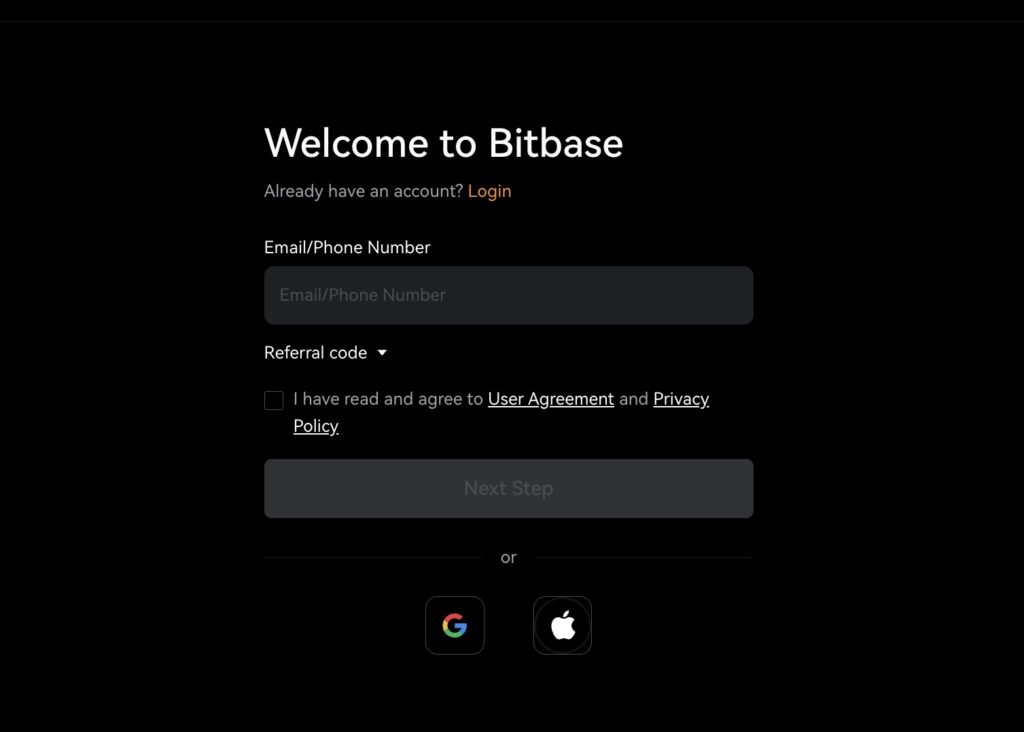The height and width of the screenshot is (732, 1024).
Task: Click the "Already have an account?" text
Action: pyautogui.click(x=363, y=191)
